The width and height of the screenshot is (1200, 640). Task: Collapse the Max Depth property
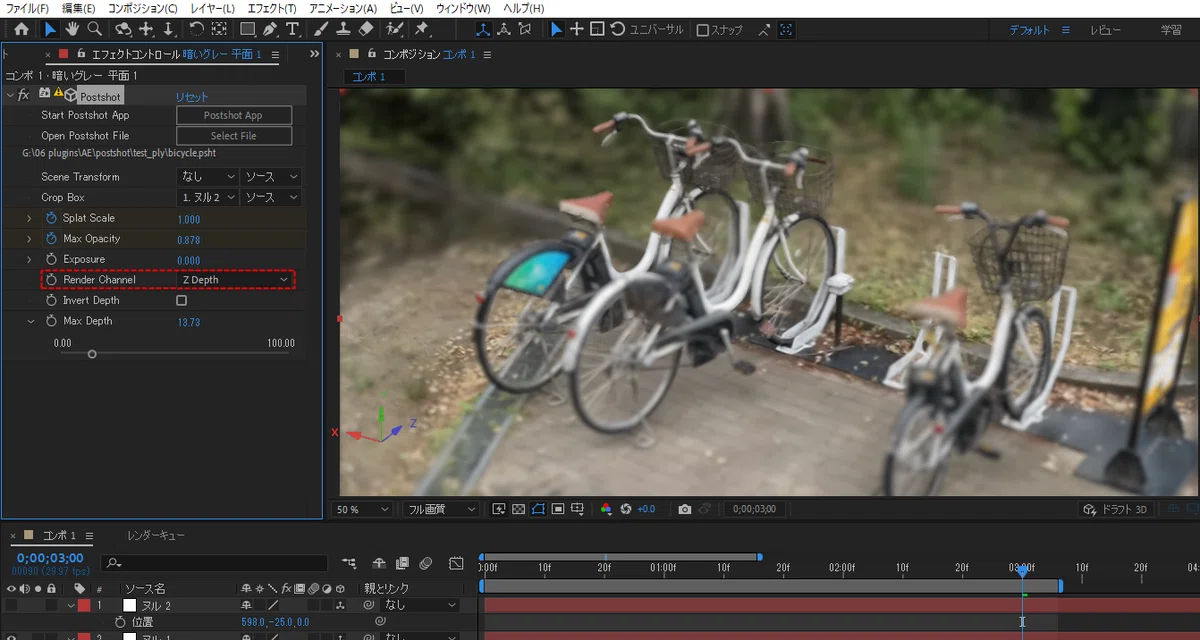(x=30, y=321)
